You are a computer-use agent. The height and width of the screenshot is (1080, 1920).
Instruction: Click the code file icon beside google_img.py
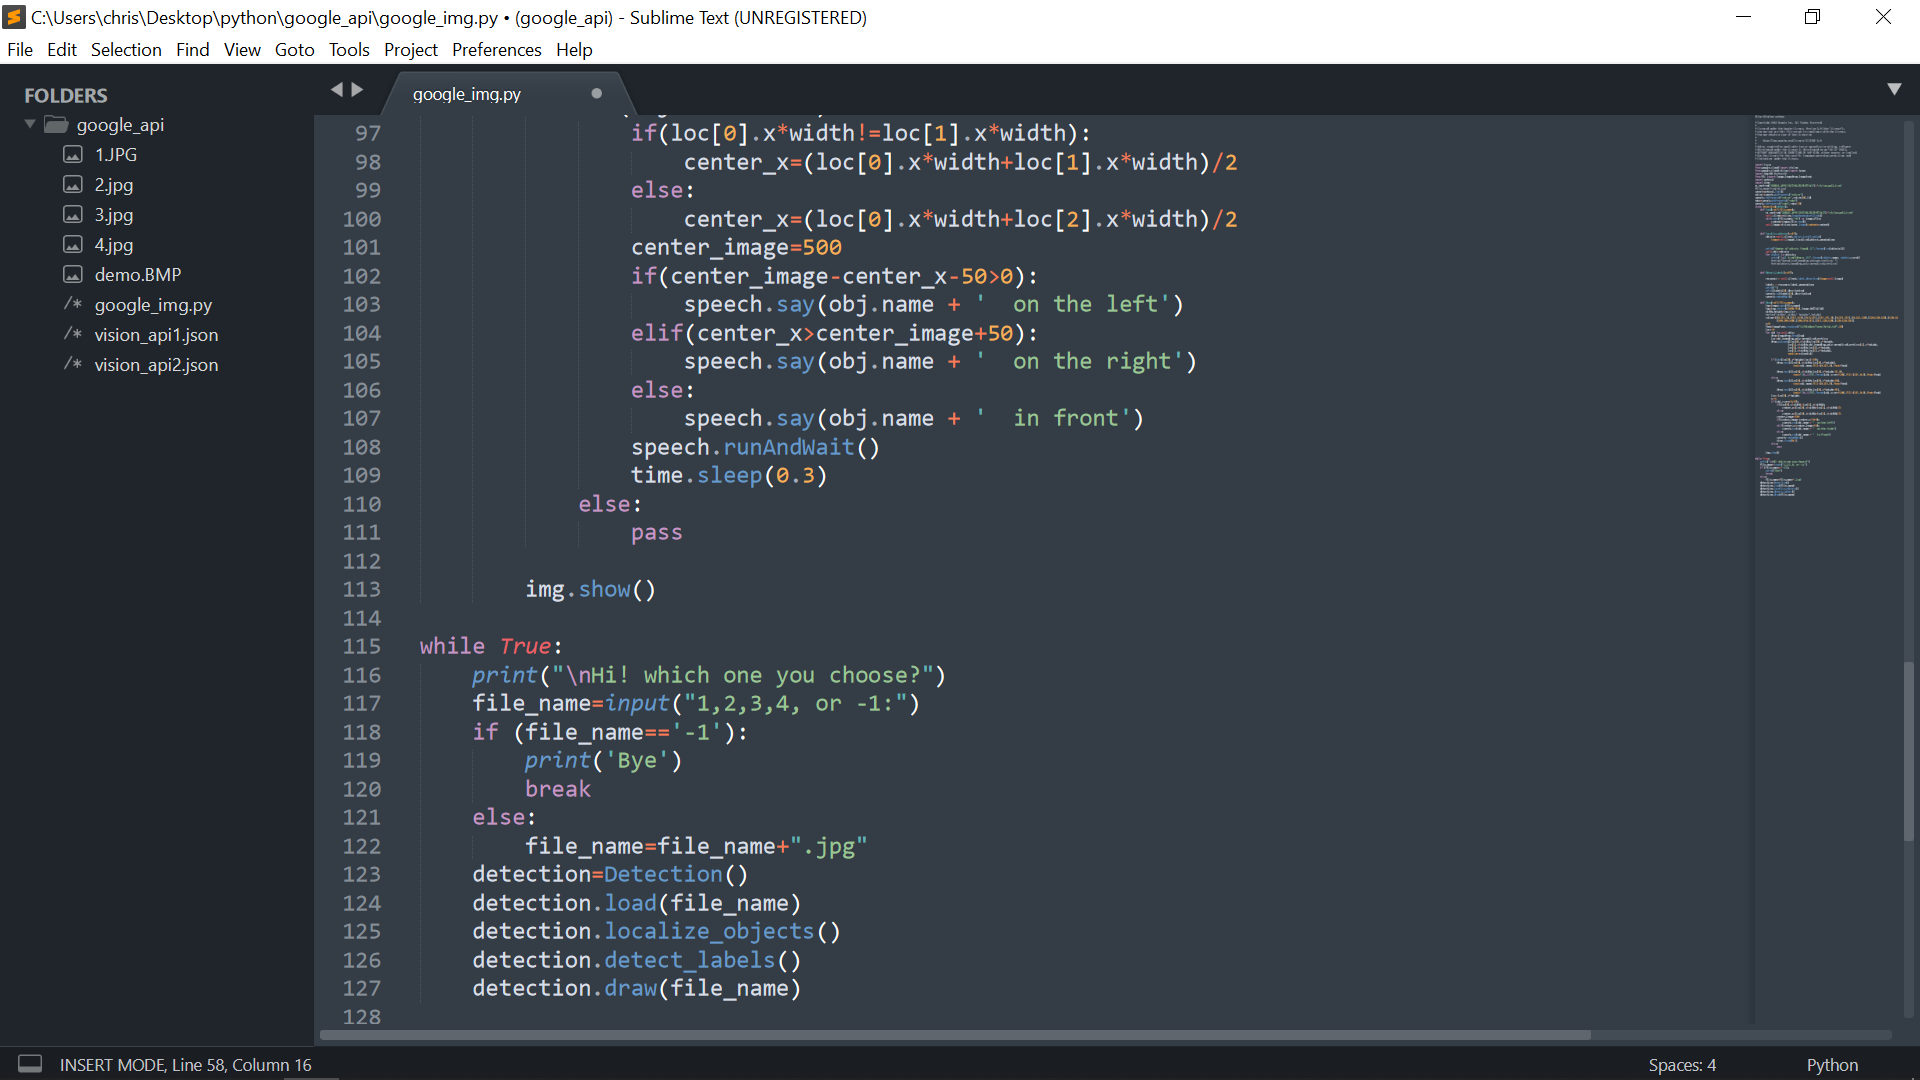[73, 305]
